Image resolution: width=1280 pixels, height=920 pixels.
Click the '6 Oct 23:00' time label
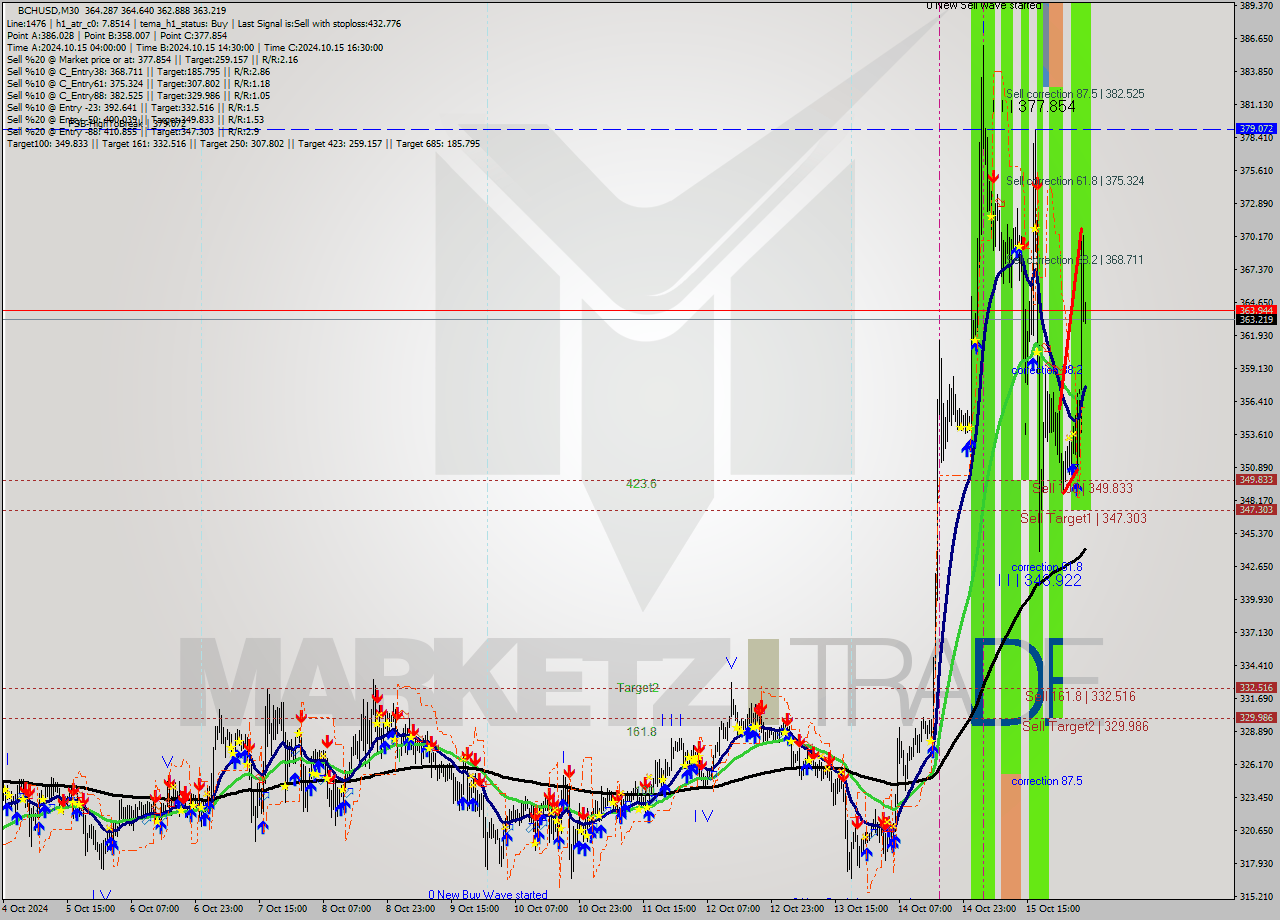click(218, 910)
